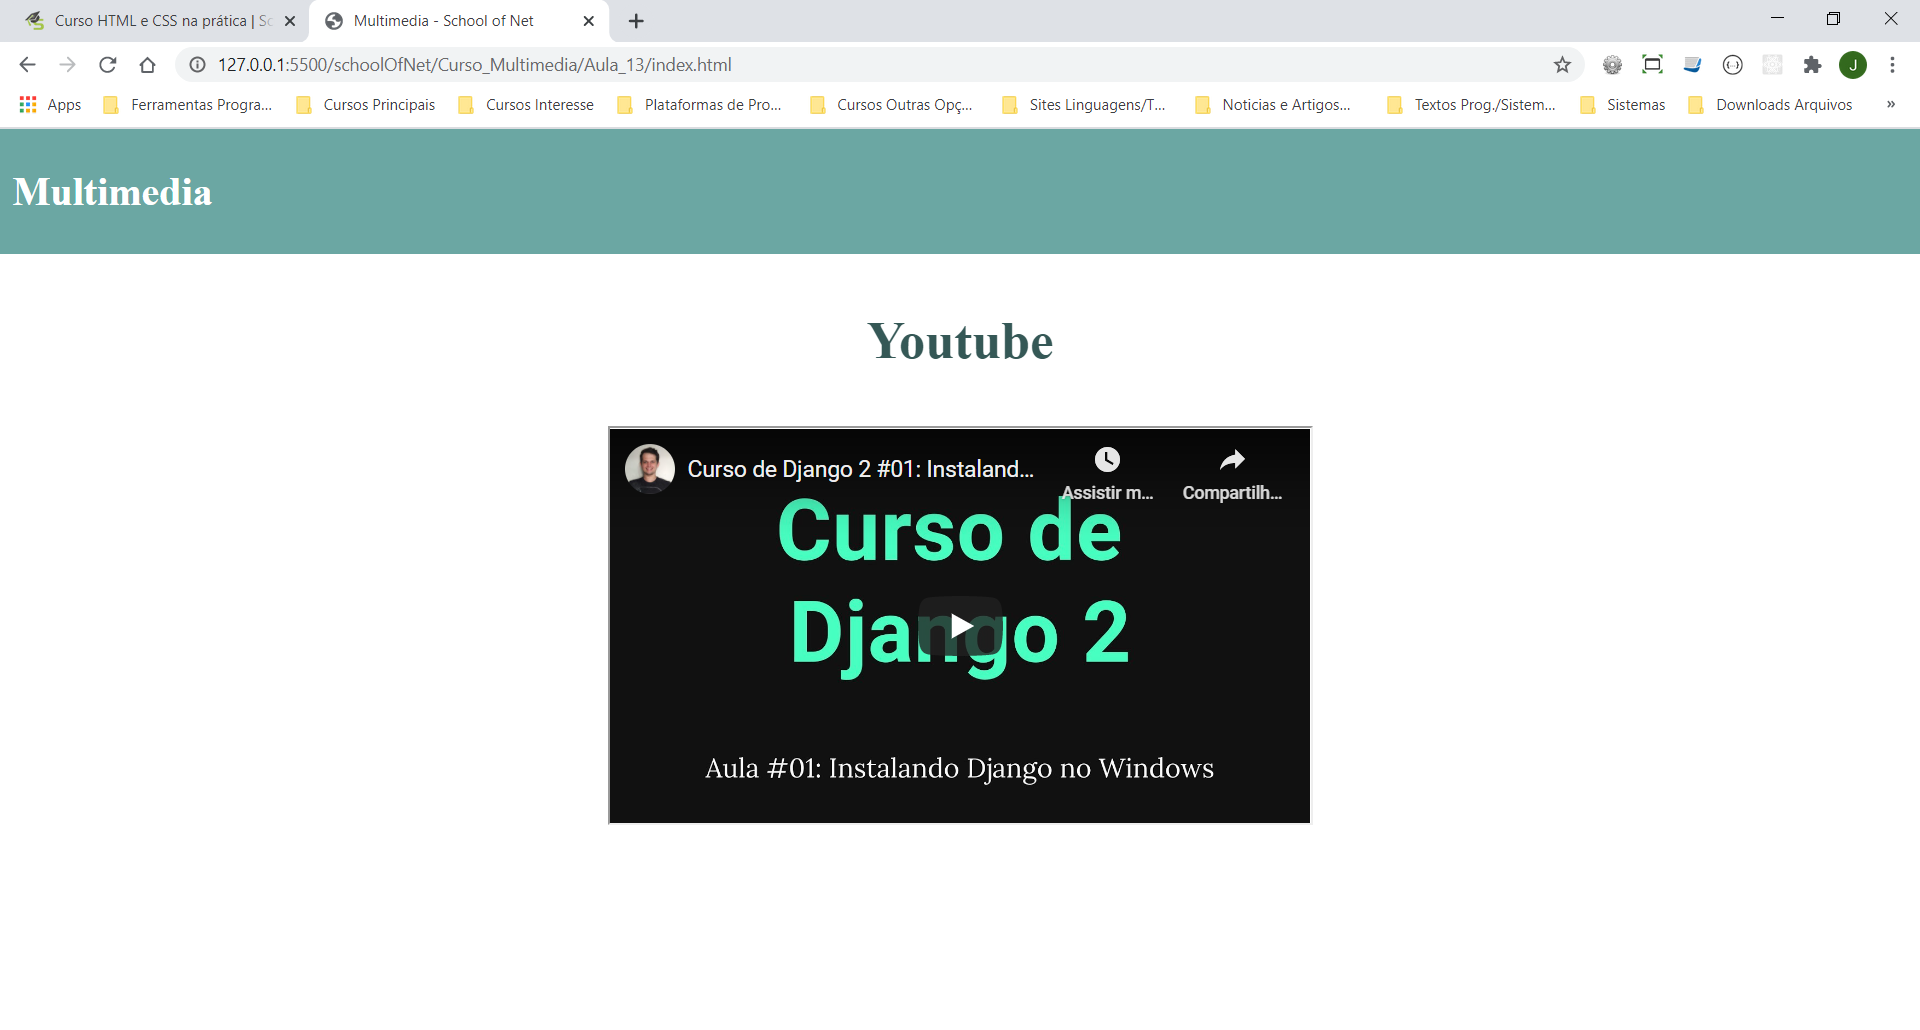This screenshot has height=1030, width=1920.
Task: Open the Downloads Arquivos bookmark folder
Action: [1771, 105]
